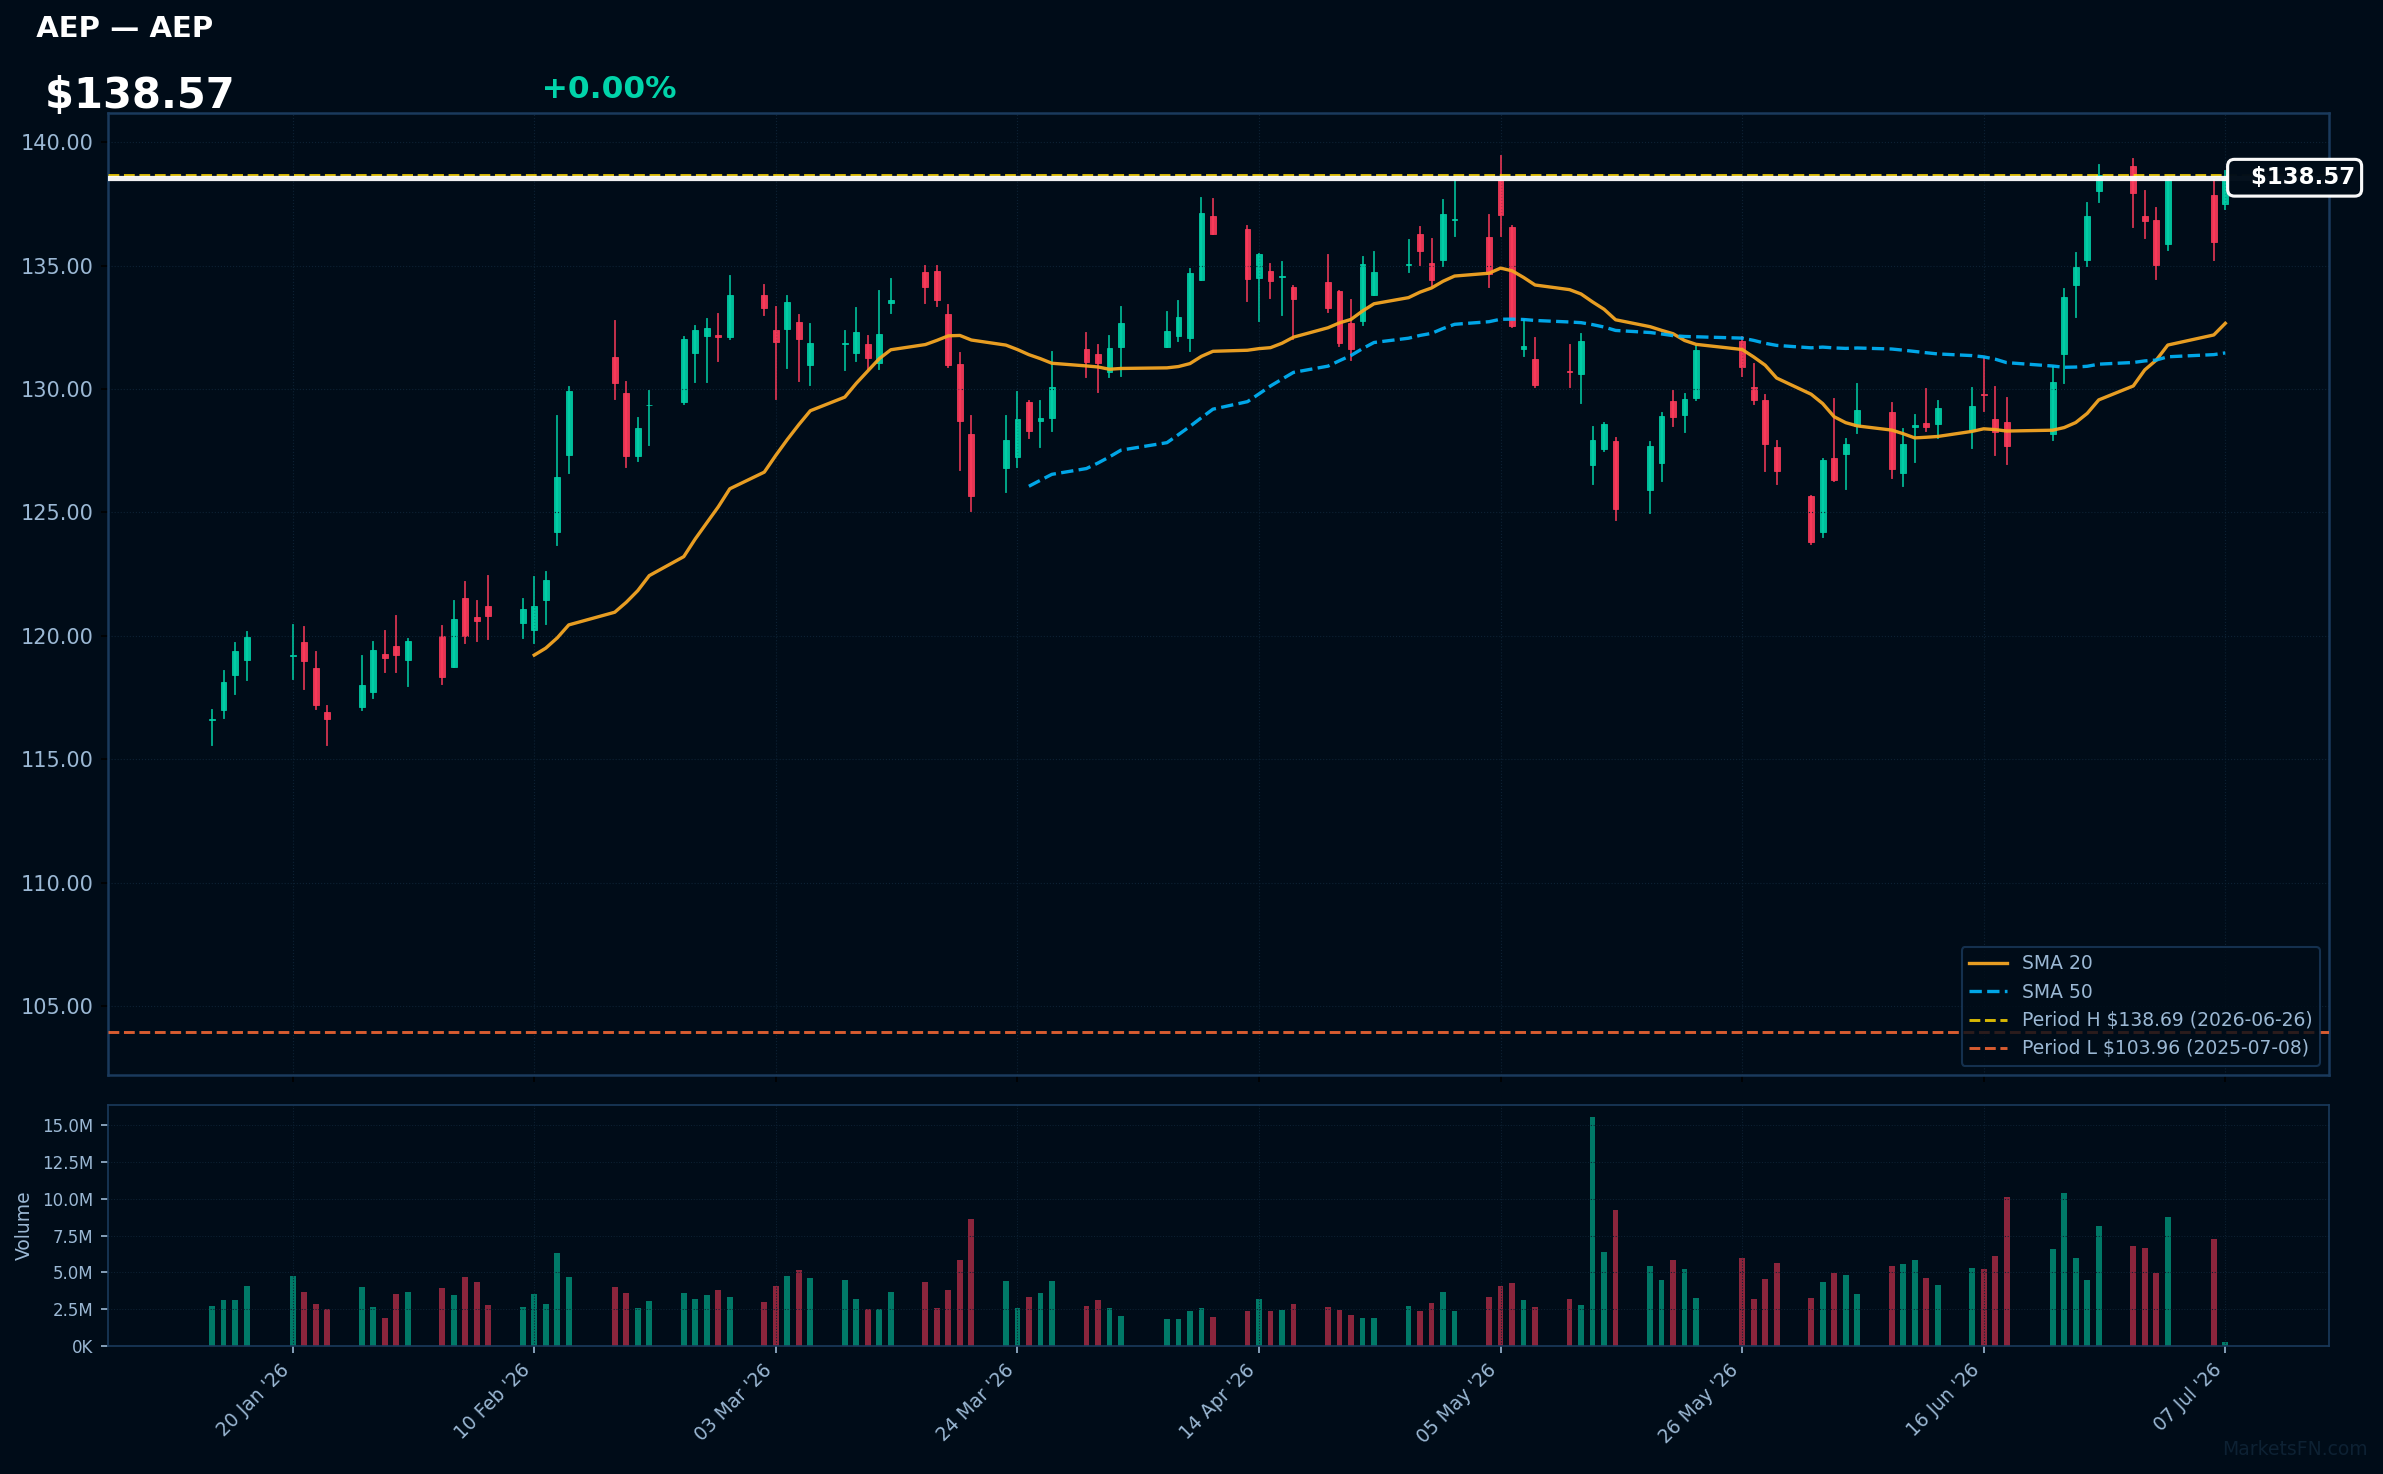The width and height of the screenshot is (2383, 1474).
Task: Click the 10.0M volume axis label
Action: [x=68, y=1200]
